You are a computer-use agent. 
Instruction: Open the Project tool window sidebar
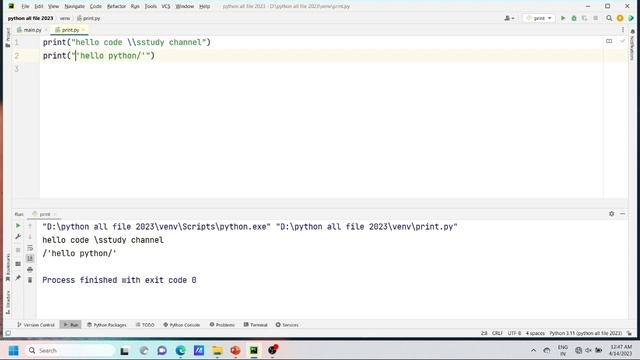click(x=8, y=38)
